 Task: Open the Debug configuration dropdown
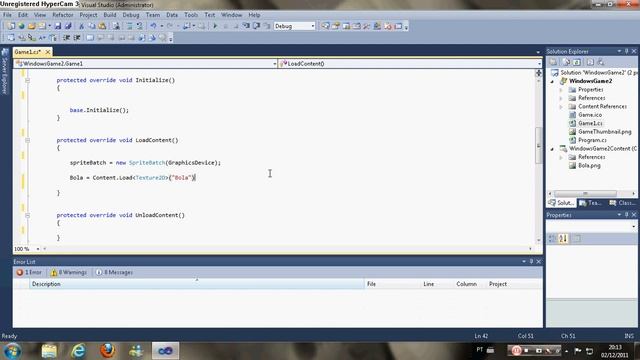click(x=313, y=26)
